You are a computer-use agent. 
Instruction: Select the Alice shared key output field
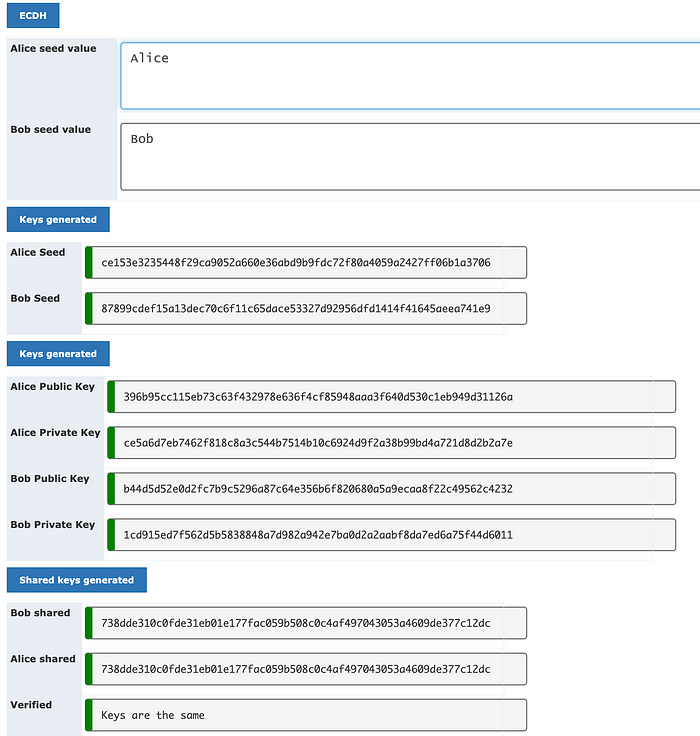click(x=306, y=669)
